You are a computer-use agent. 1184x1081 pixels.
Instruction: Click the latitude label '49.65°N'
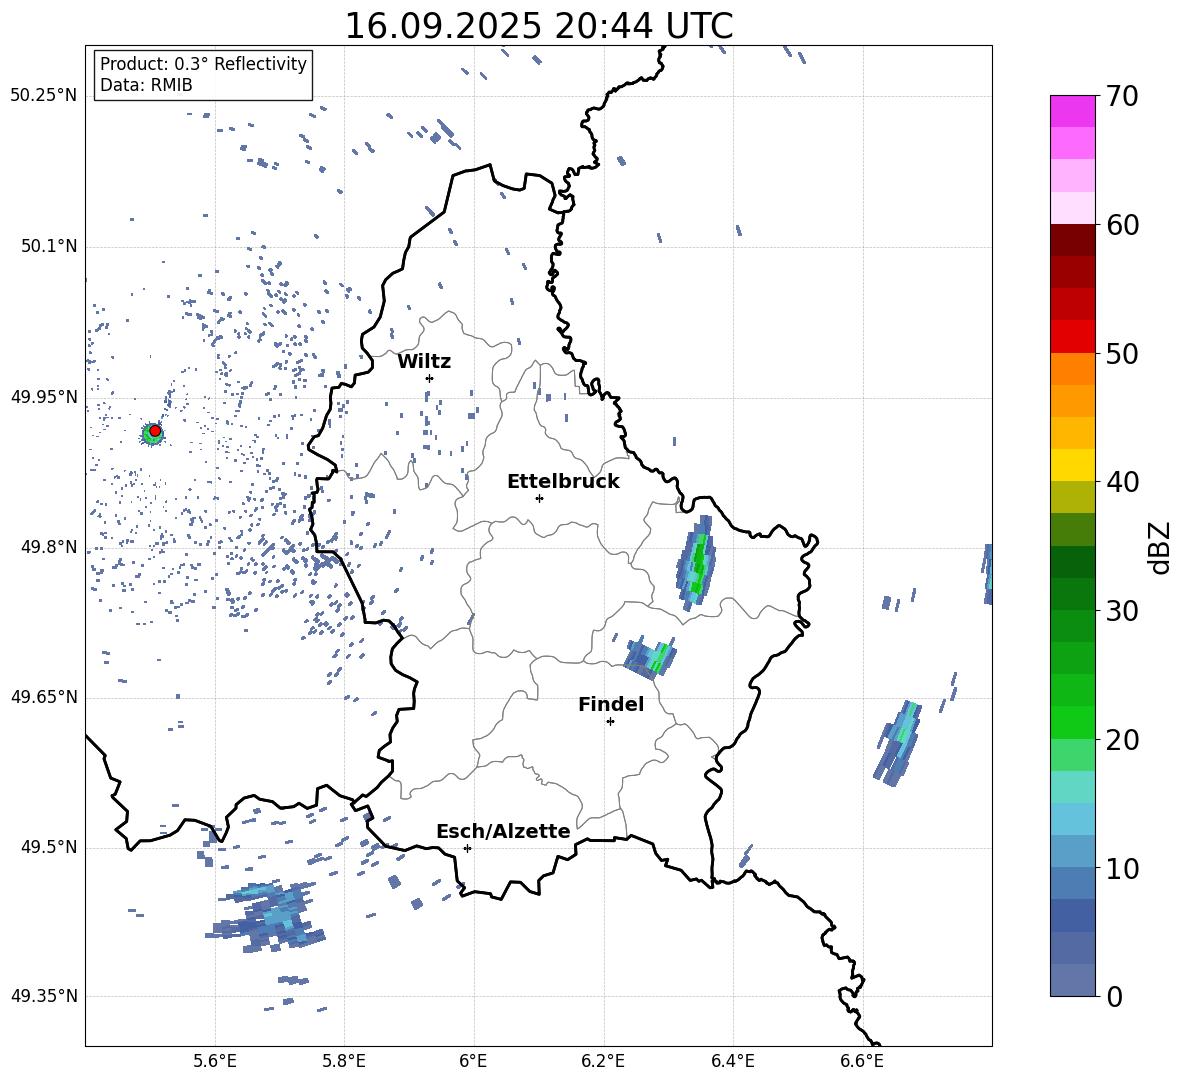pos(44,698)
